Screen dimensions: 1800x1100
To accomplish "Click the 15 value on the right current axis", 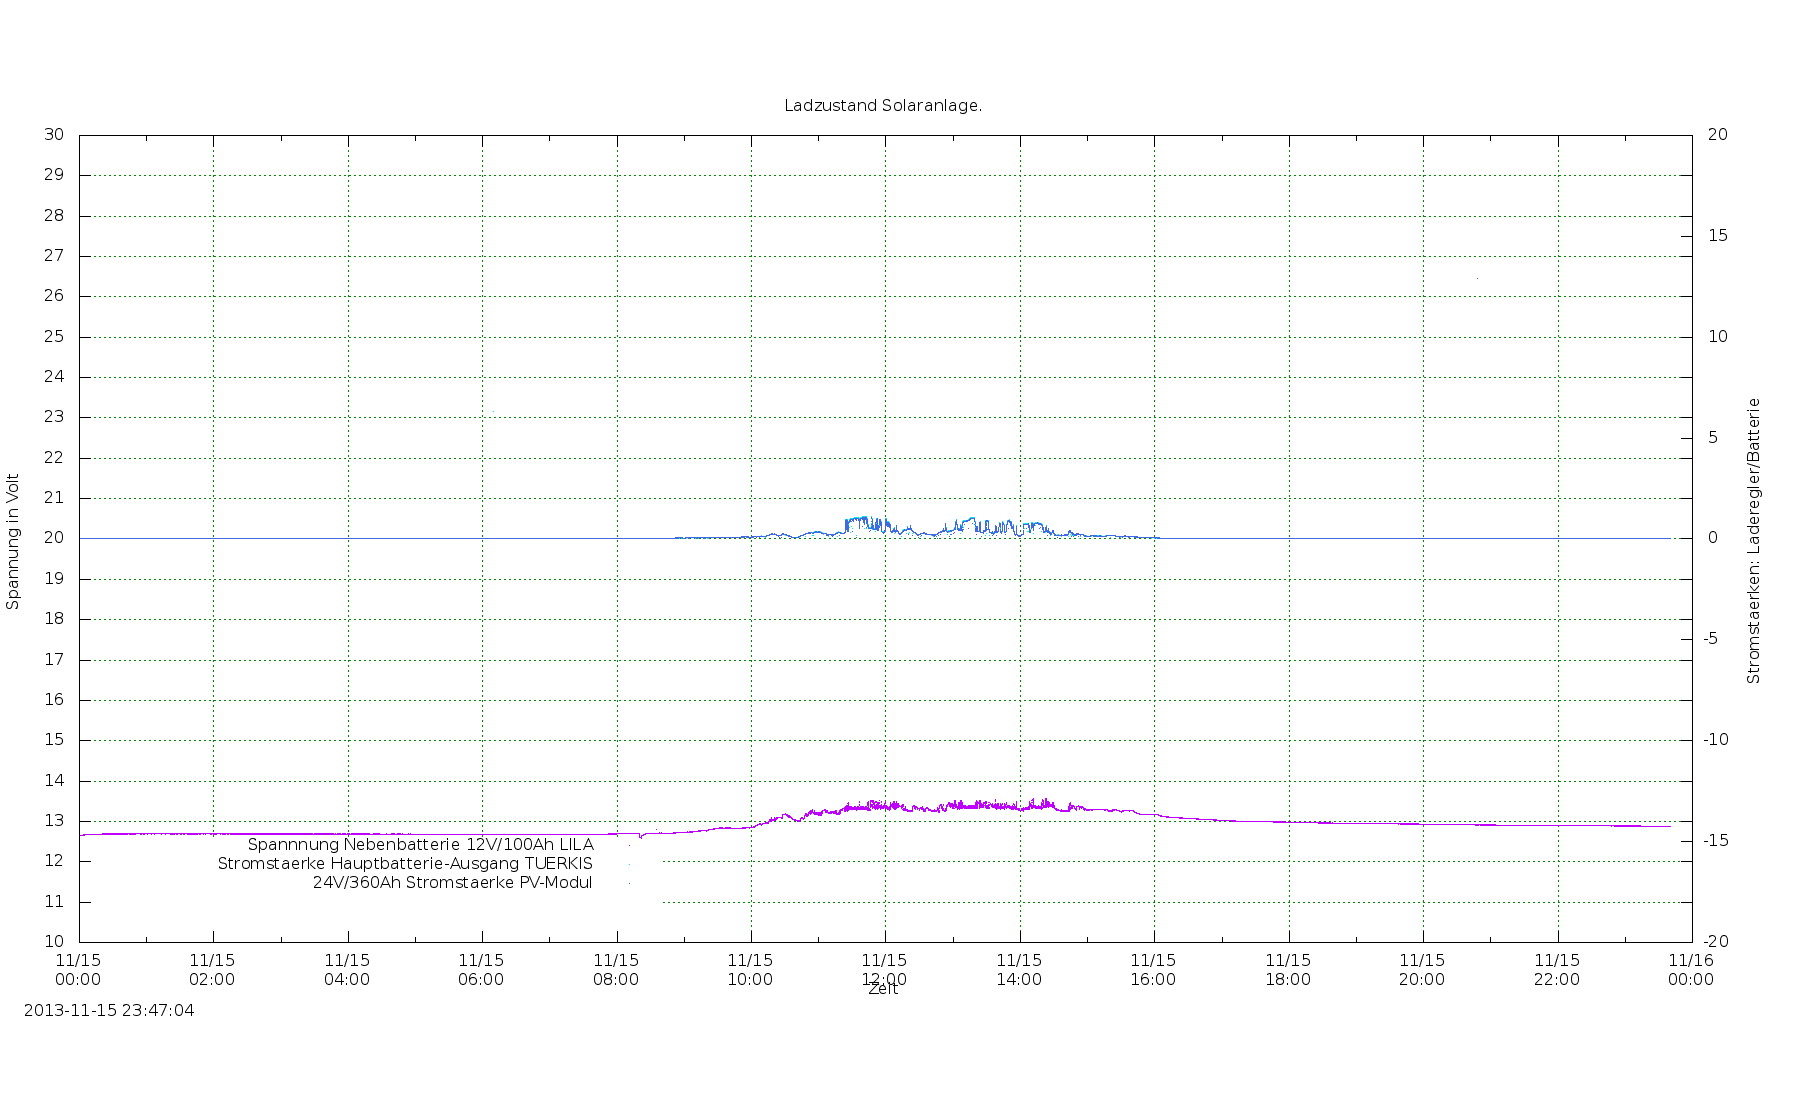I will [1718, 236].
